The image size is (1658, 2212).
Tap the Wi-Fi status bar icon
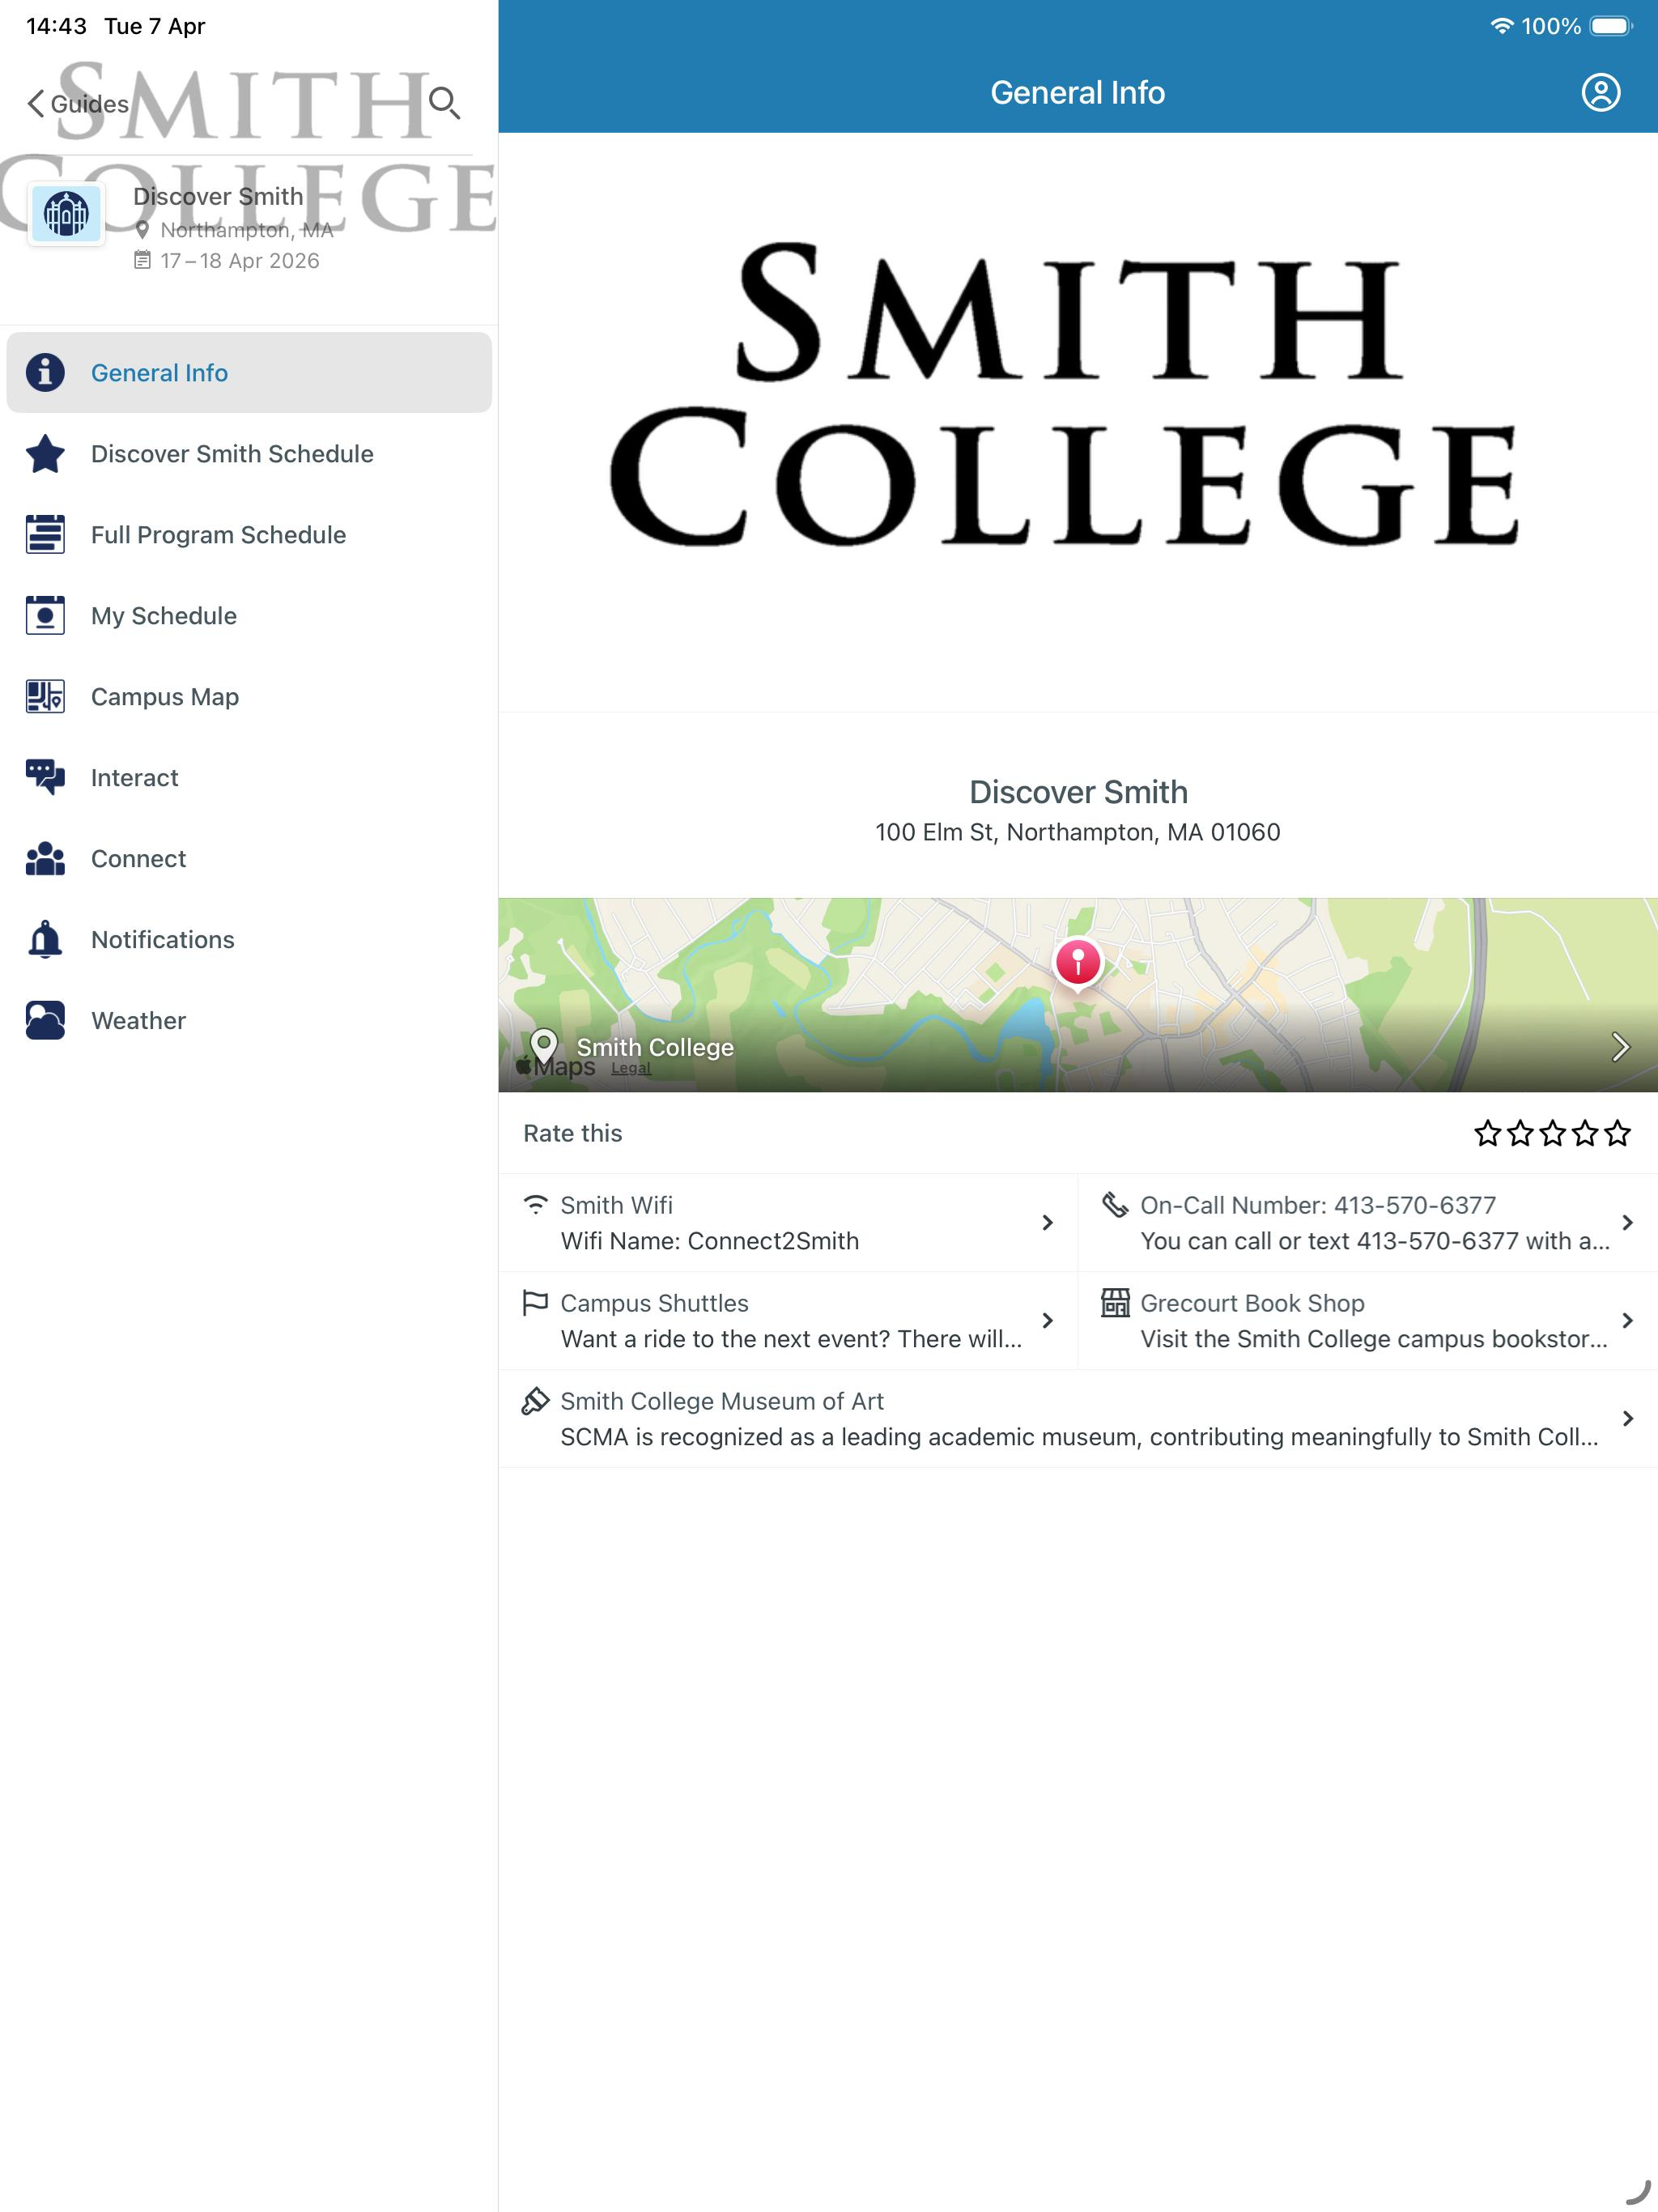click(x=1501, y=26)
